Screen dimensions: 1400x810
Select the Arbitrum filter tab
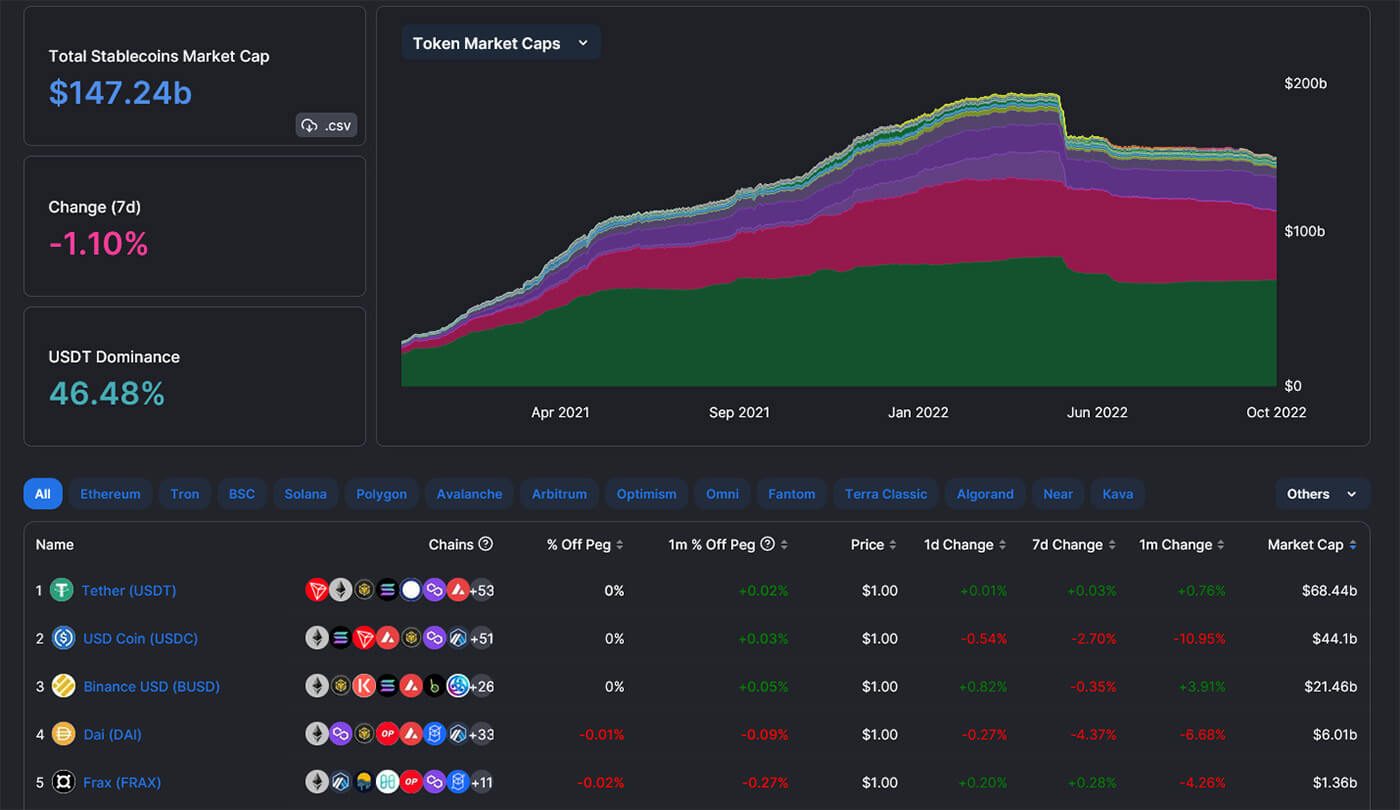pyautogui.click(x=559, y=494)
